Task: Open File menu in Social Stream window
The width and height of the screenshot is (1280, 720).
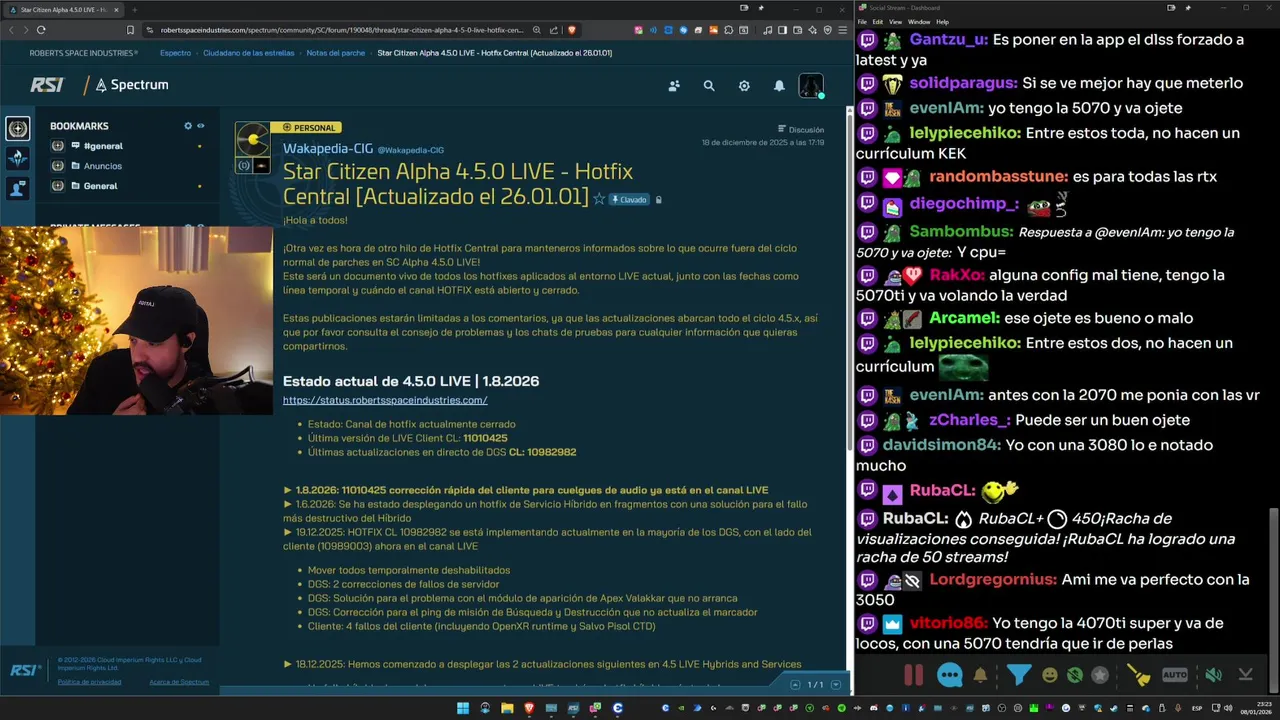Action: coord(862,21)
